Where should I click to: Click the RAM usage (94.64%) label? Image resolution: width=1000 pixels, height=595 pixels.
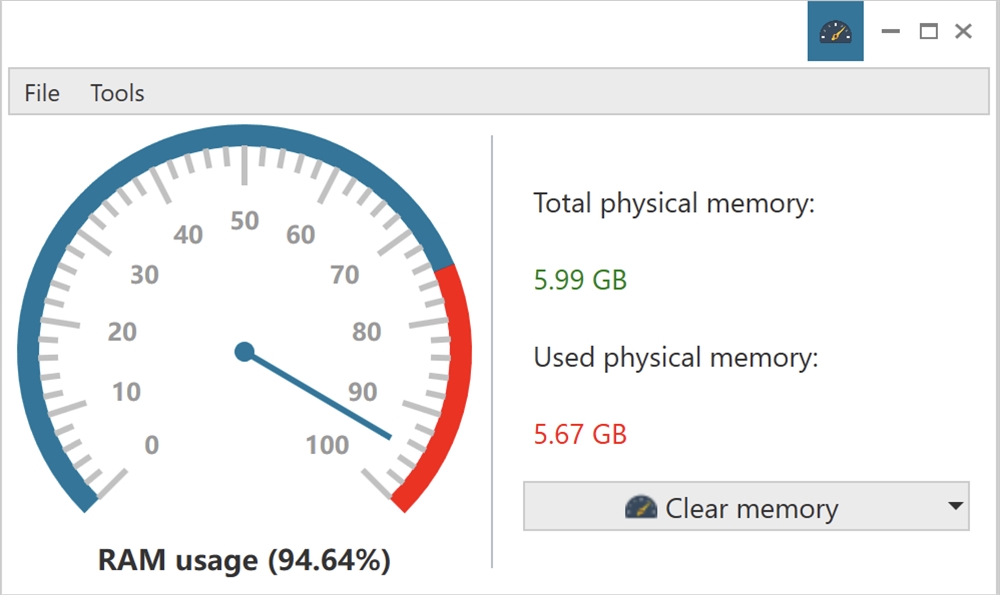pos(245,561)
